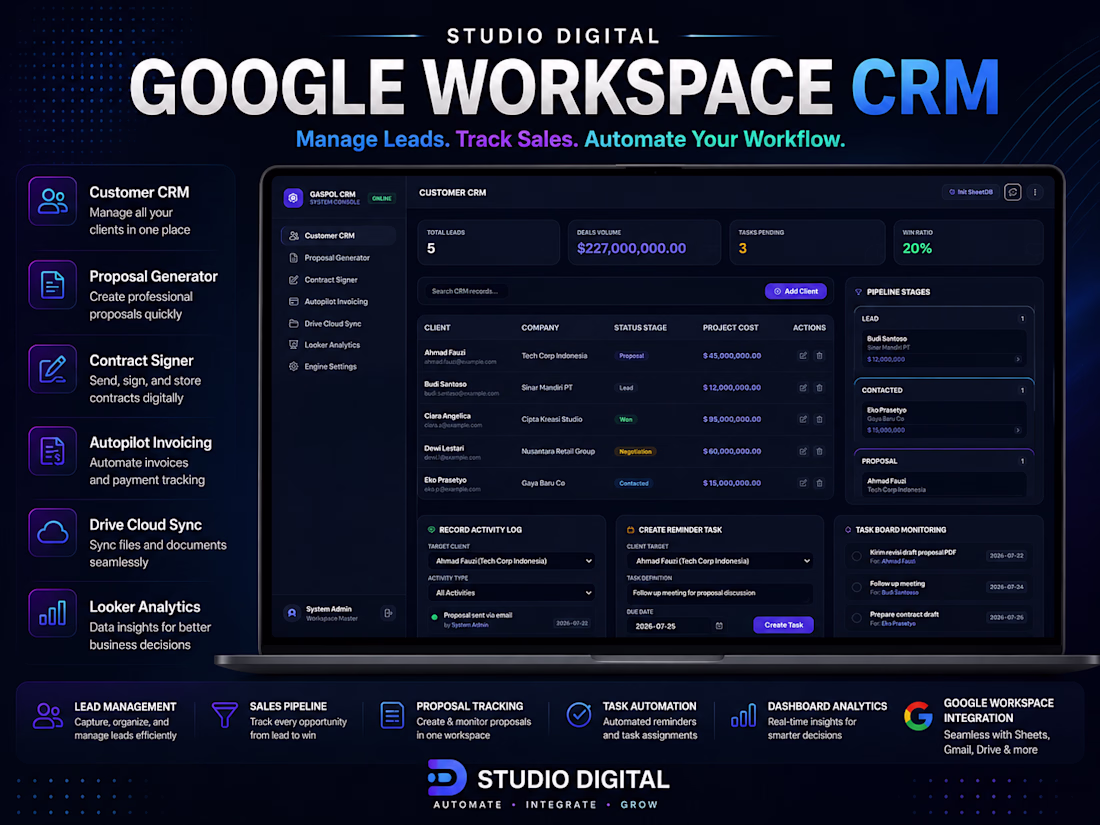The width and height of the screenshot is (1100, 825).
Task: Open Customer CRM in the sidebar
Action: tap(338, 236)
